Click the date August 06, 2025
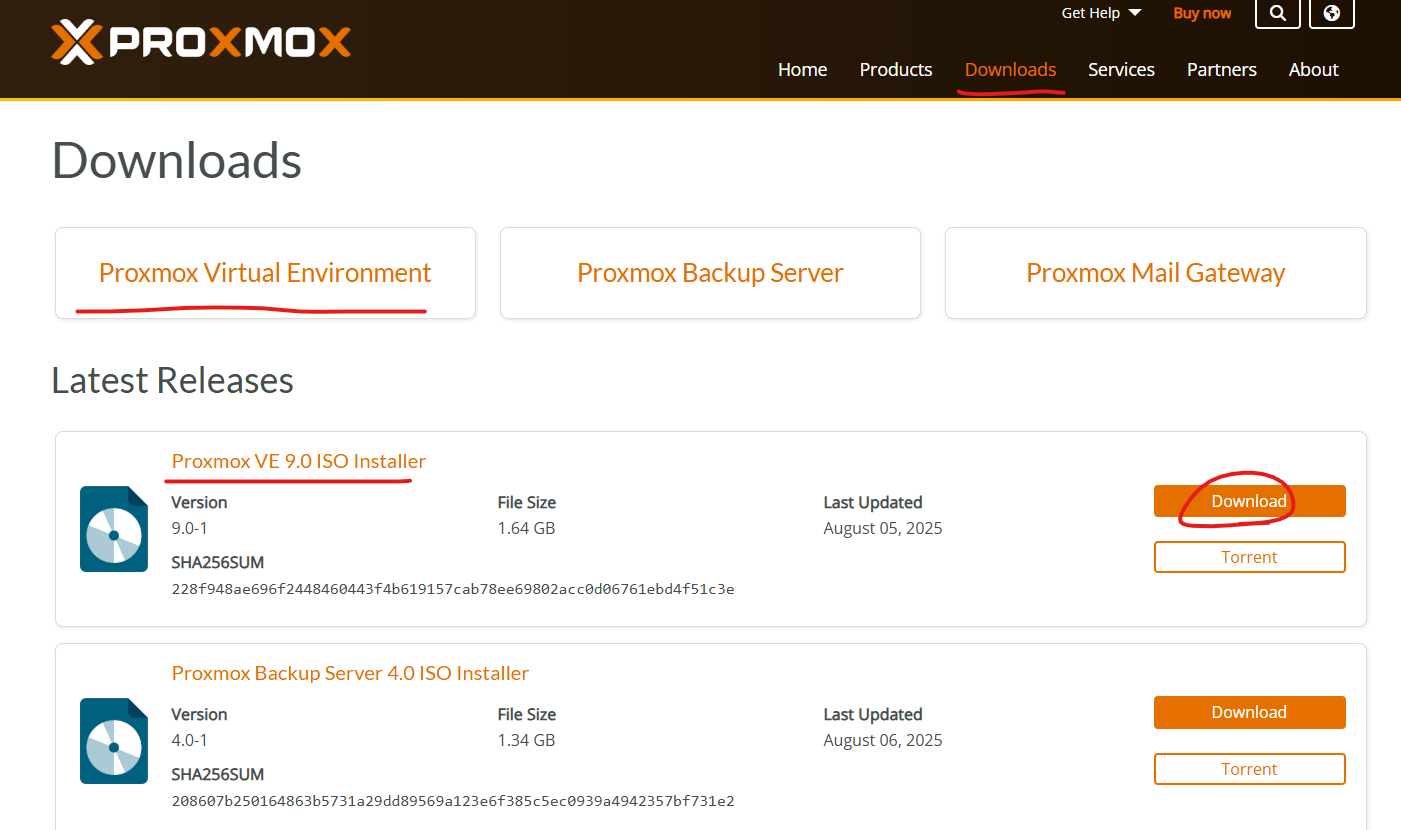The image size is (1401, 830). coord(883,740)
